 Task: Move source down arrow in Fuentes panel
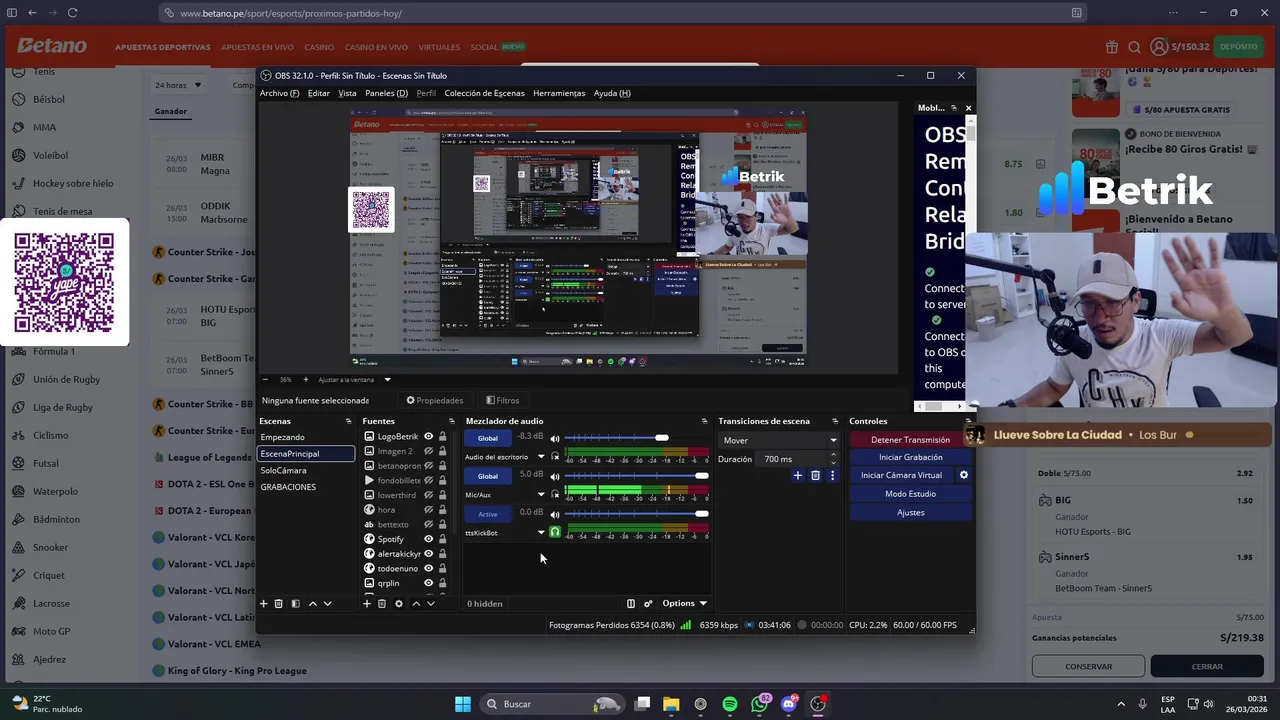pyautogui.click(x=431, y=603)
